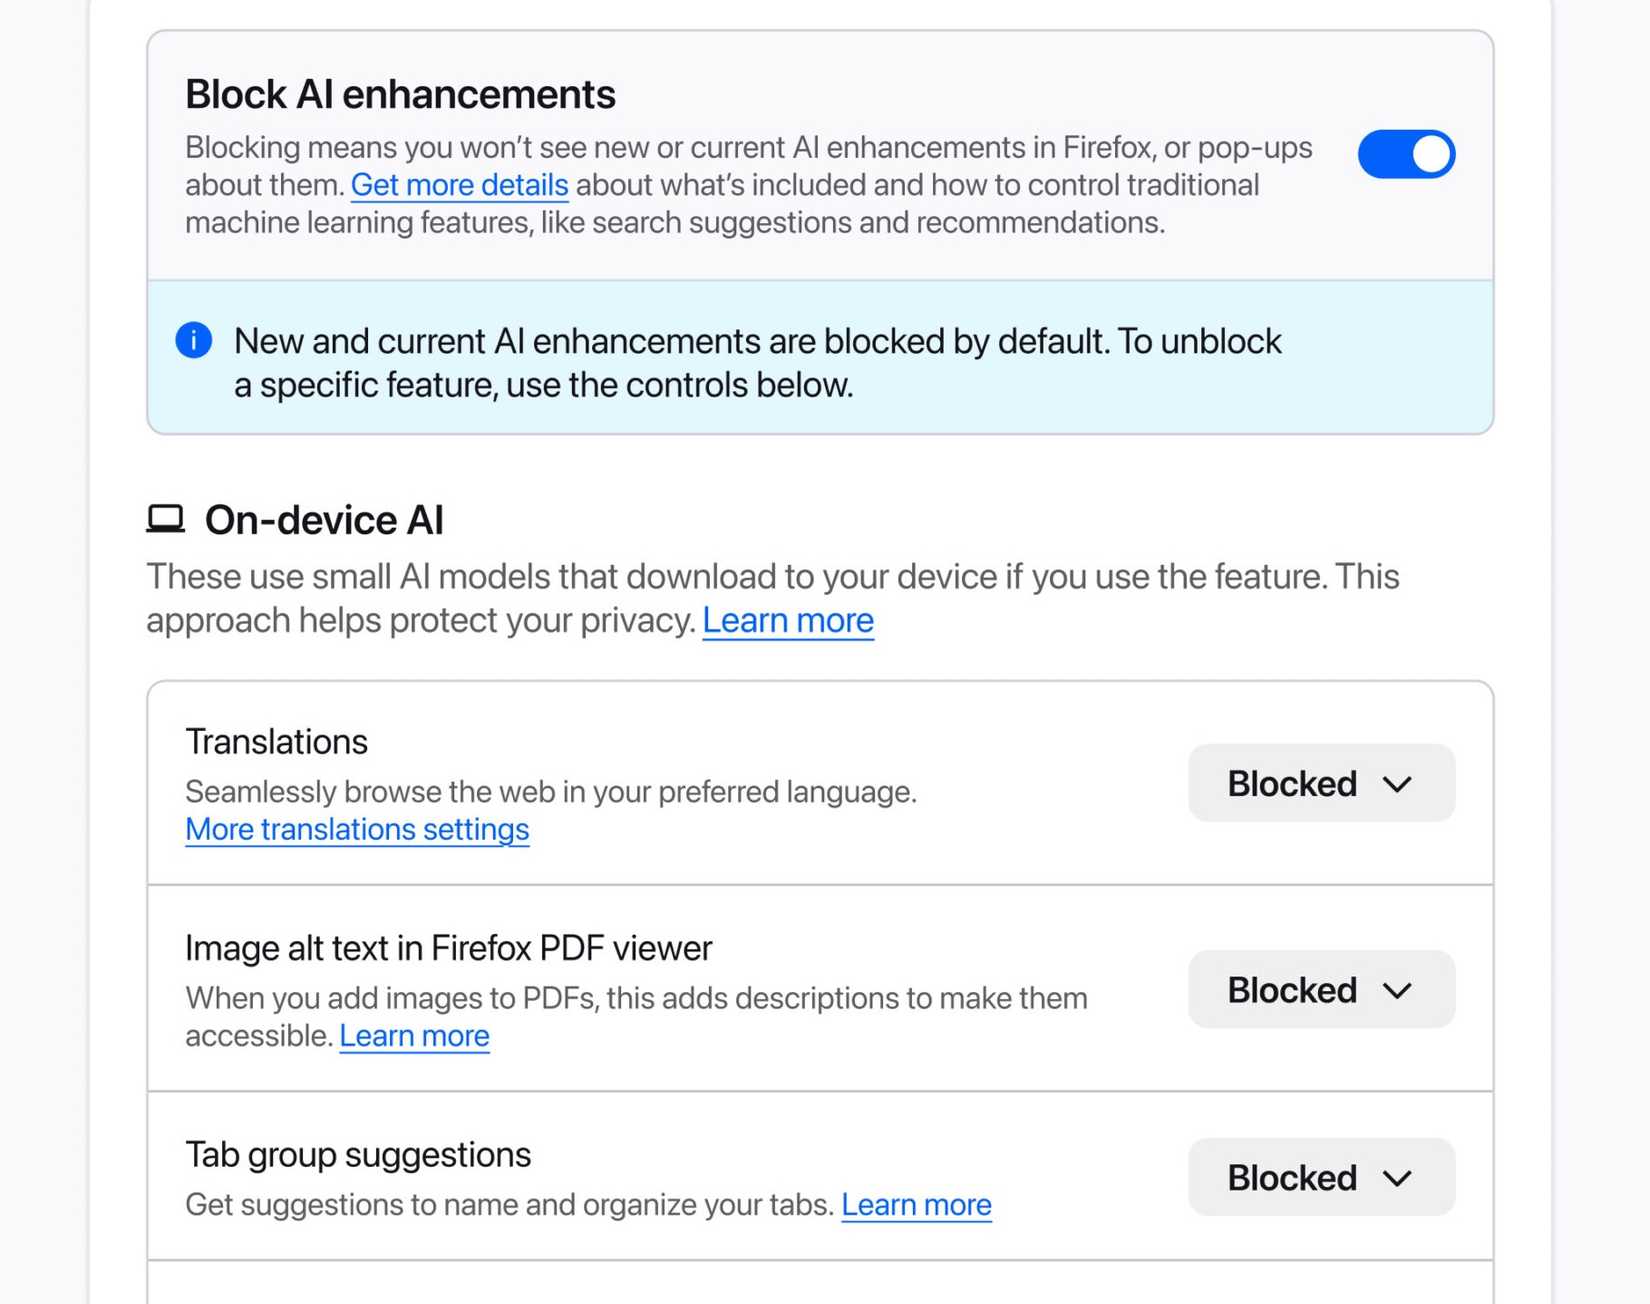Click the Tab group suggestions title

(x=358, y=1155)
